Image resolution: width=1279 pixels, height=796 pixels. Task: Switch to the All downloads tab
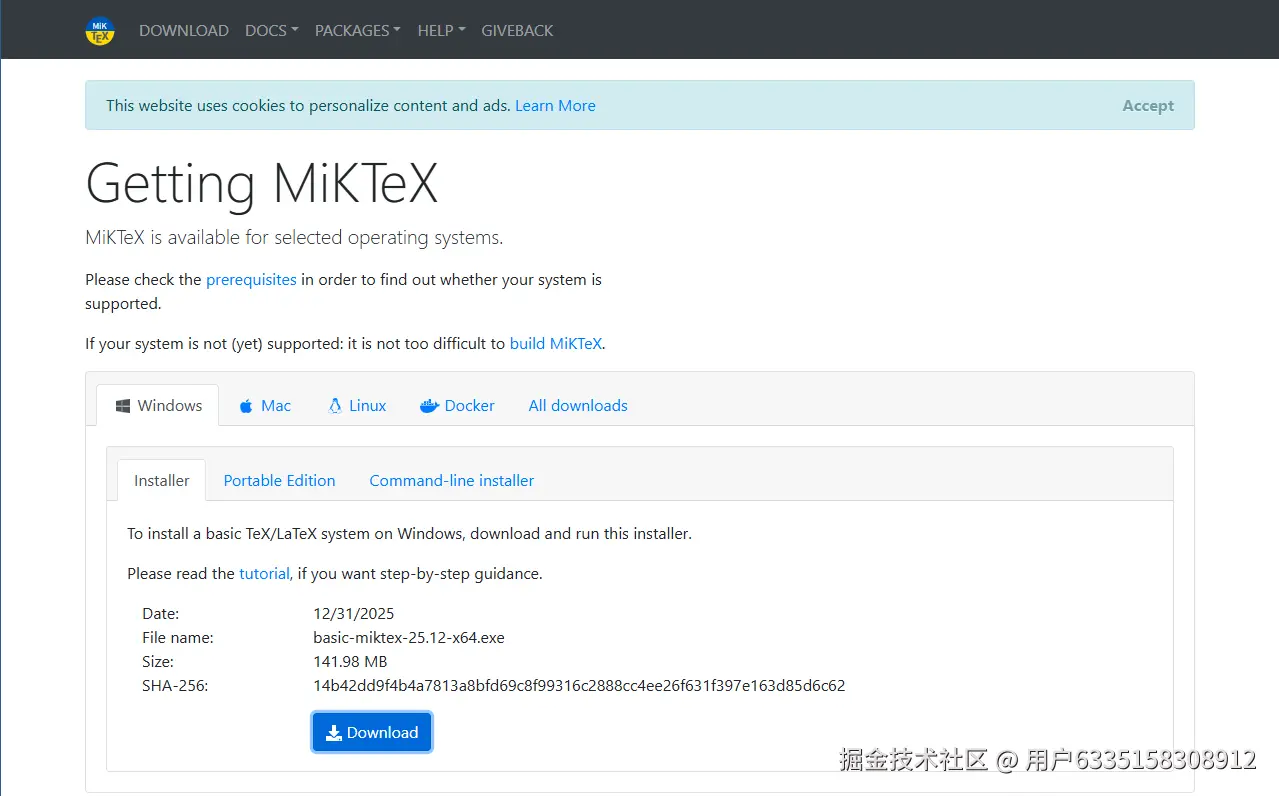point(578,406)
